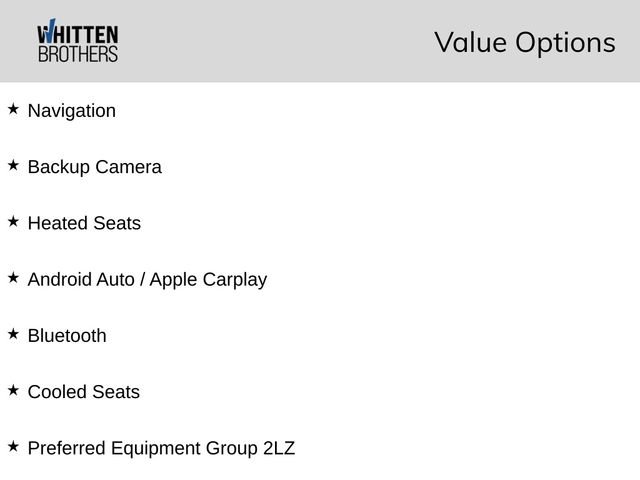Screen dimensions: 640x480
Task: Pick the Cooled Seats option text
Action: tap(84, 392)
